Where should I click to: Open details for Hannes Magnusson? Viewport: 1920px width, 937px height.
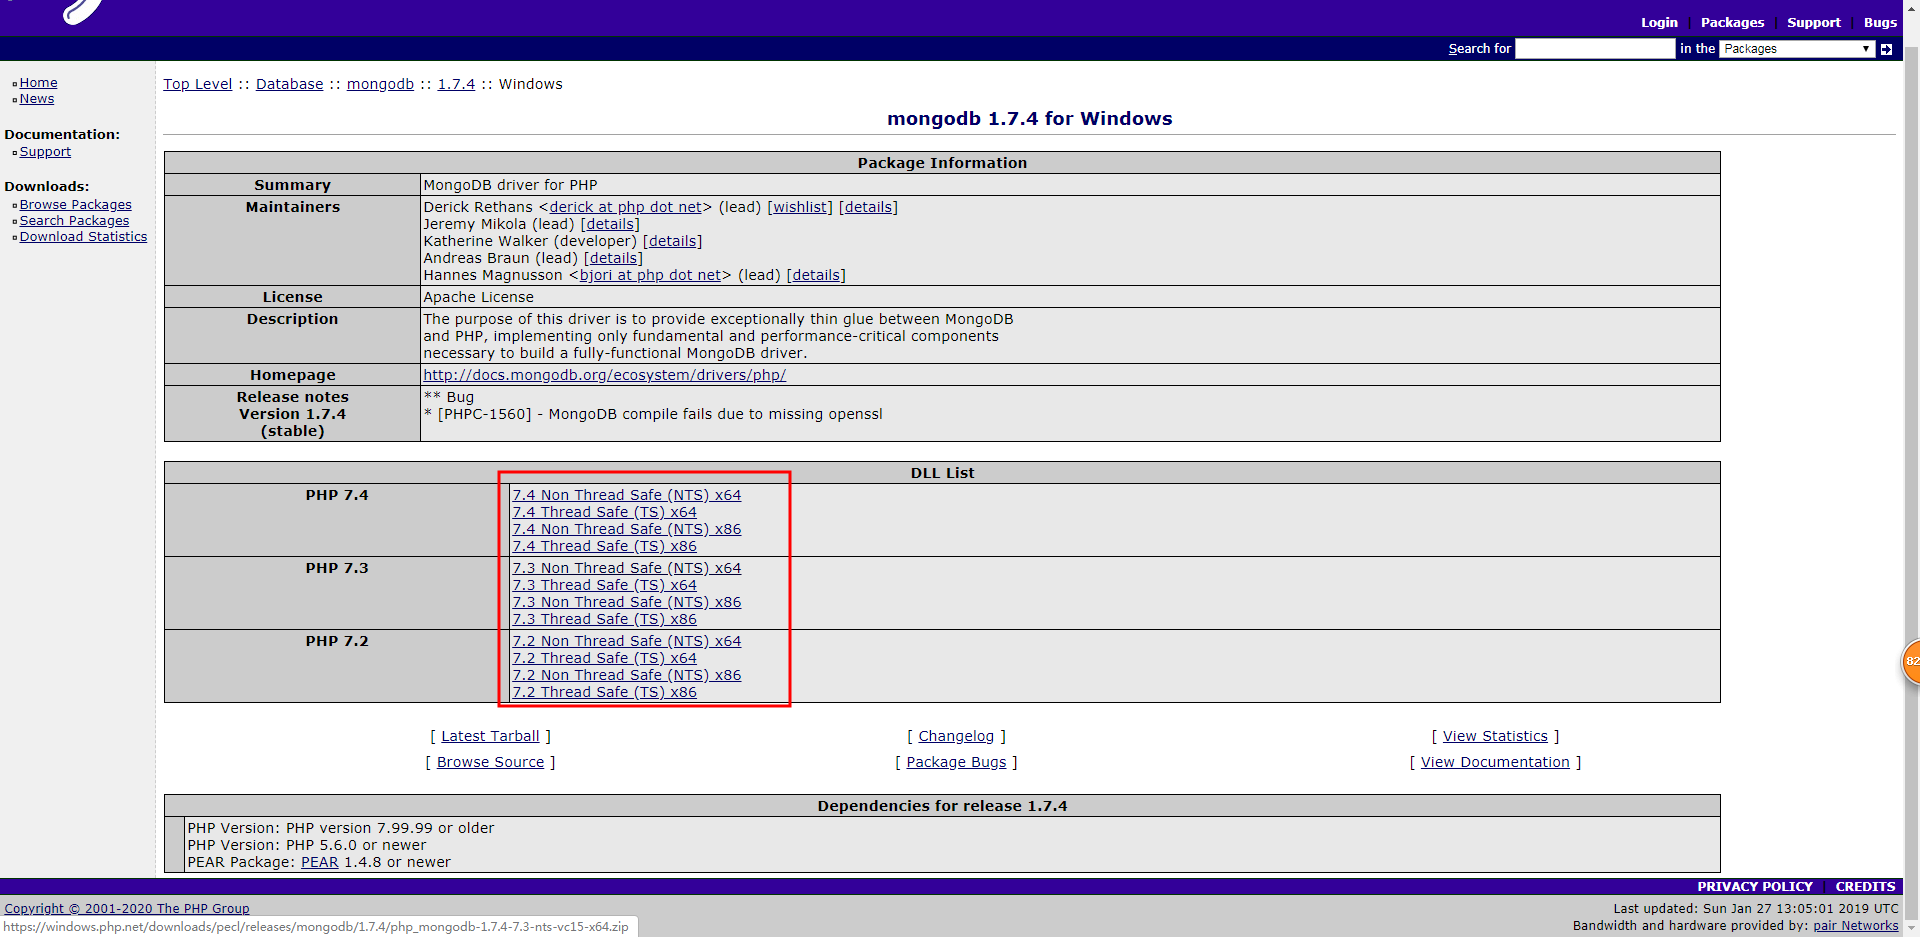pyautogui.click(x=816, y=275)
